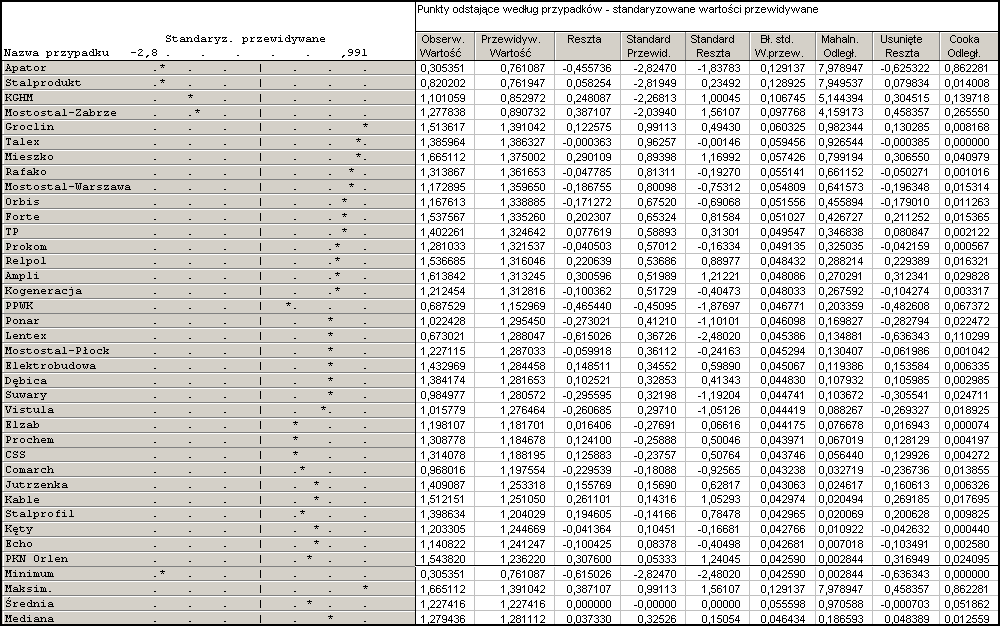Select the Minimum summary row label

click(x=29, y=574)
